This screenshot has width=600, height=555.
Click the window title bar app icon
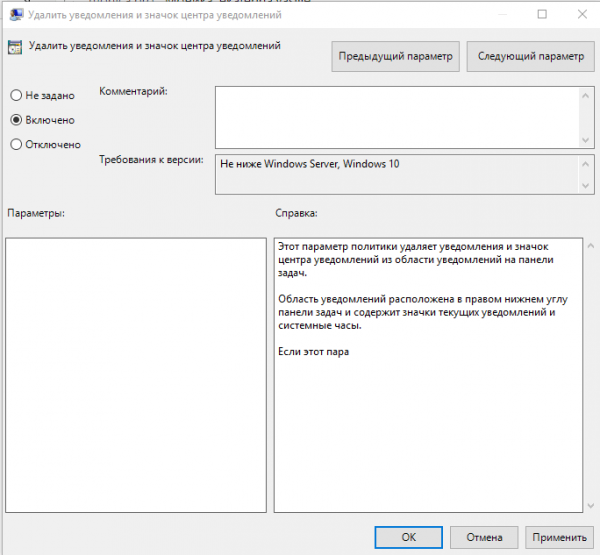click(16, 15)
